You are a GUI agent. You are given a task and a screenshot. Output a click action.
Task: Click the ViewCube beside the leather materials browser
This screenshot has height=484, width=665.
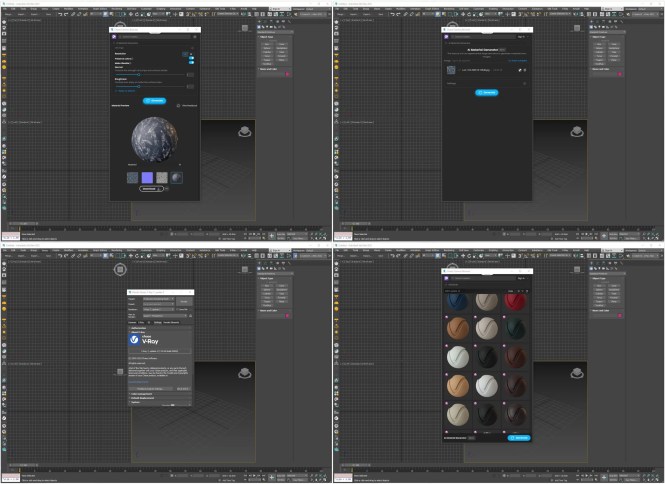(577, 374)
